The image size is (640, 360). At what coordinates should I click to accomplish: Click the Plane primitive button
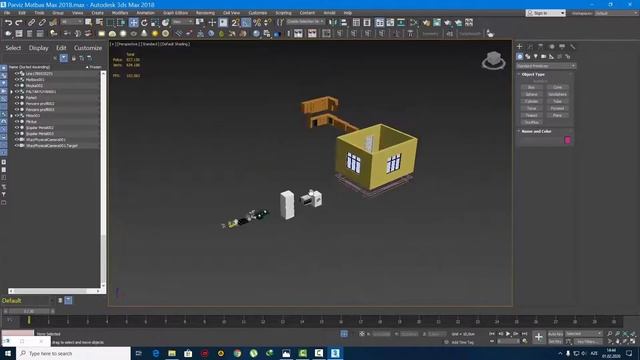(557, 115)
